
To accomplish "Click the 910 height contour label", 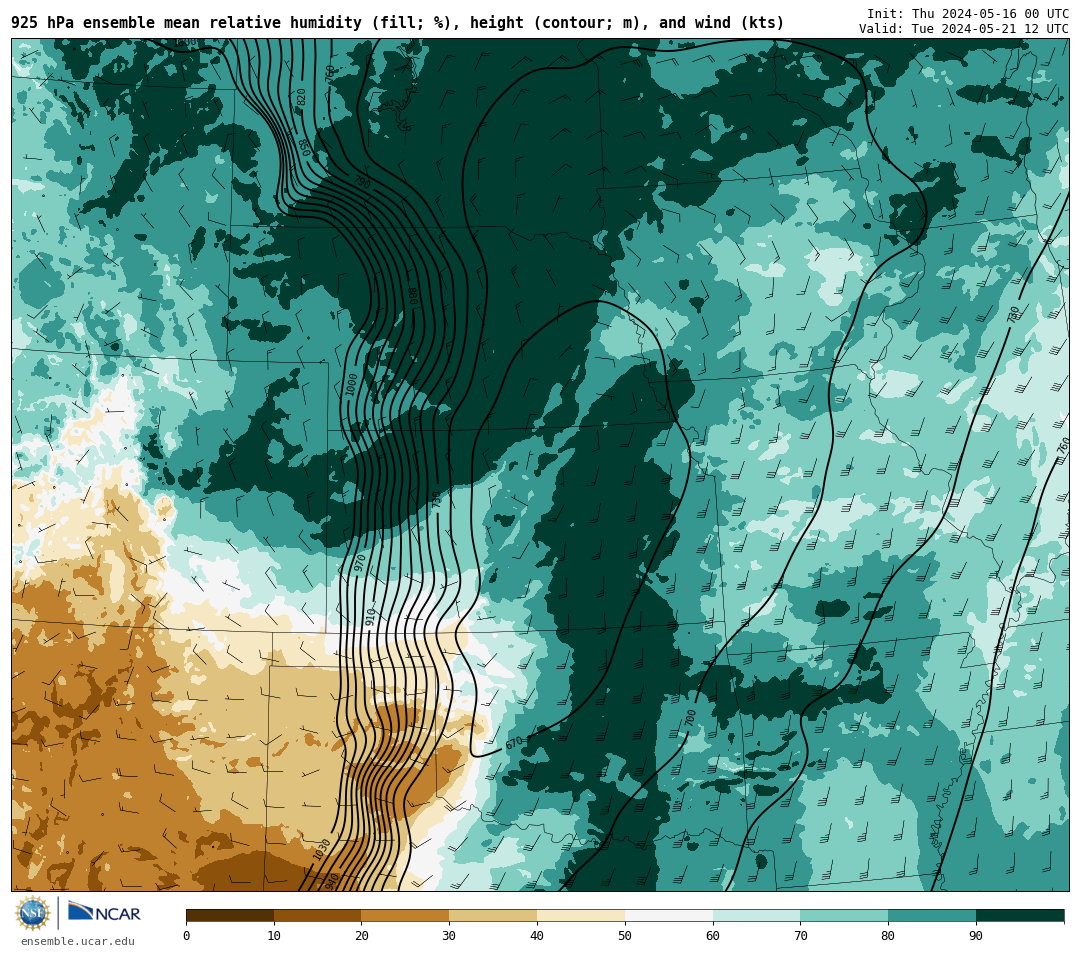I will pos(371,616).
